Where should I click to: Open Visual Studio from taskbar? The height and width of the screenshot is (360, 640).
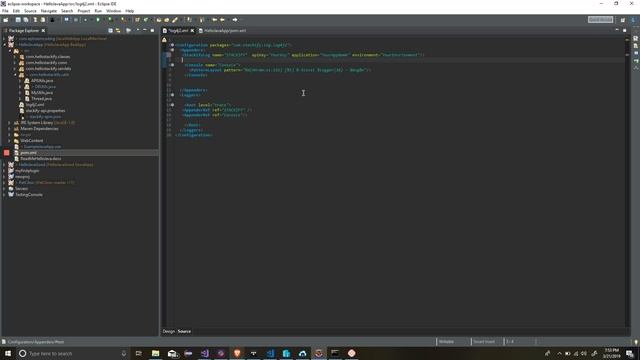click(x=204, y=353)
